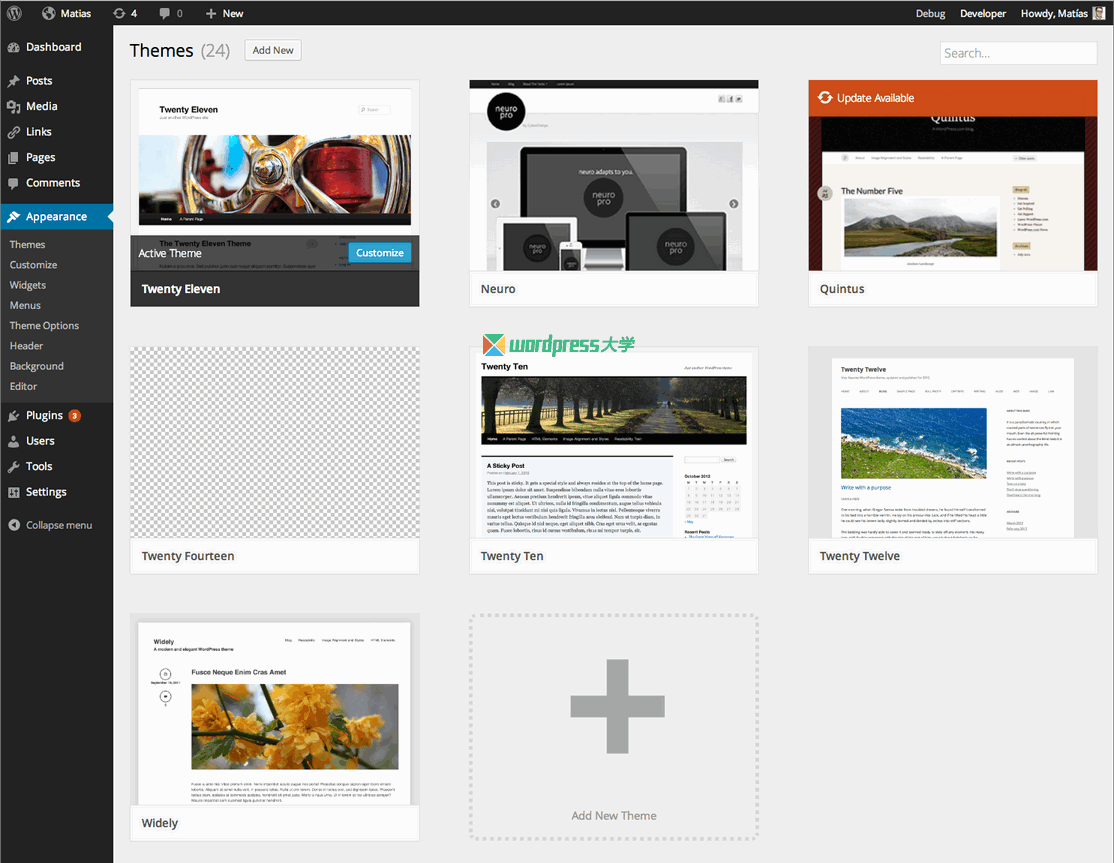
Task: Select the Themes submenu item
Action: pos(28,244)
